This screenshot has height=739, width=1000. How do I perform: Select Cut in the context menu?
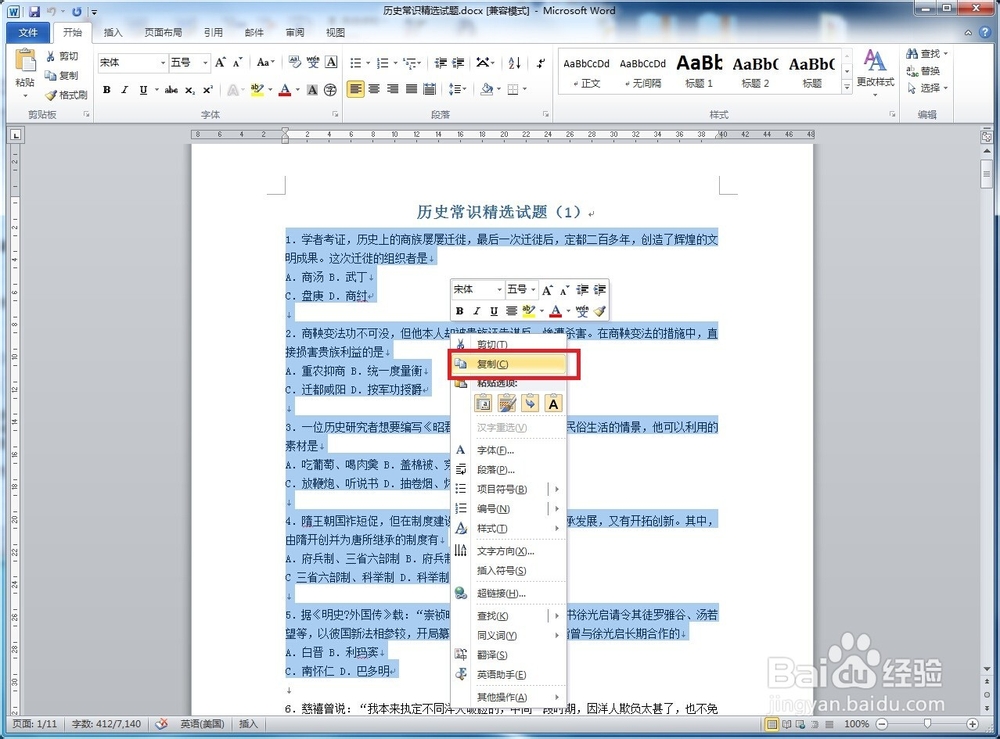pyautogui.click(x=509, y=344)
